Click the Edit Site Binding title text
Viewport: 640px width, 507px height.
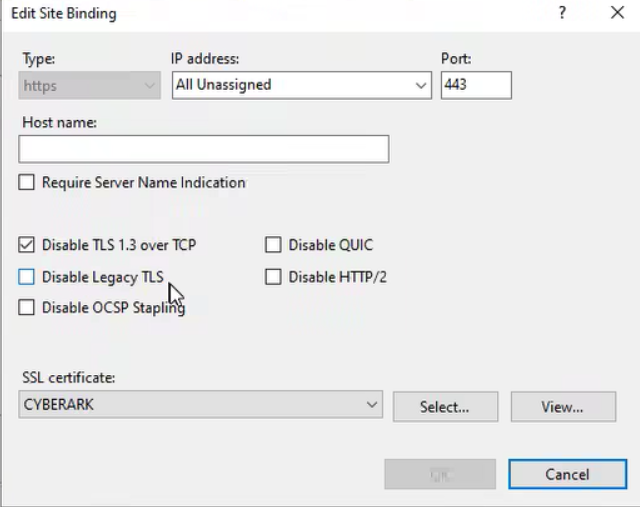(x=64, y=13)
